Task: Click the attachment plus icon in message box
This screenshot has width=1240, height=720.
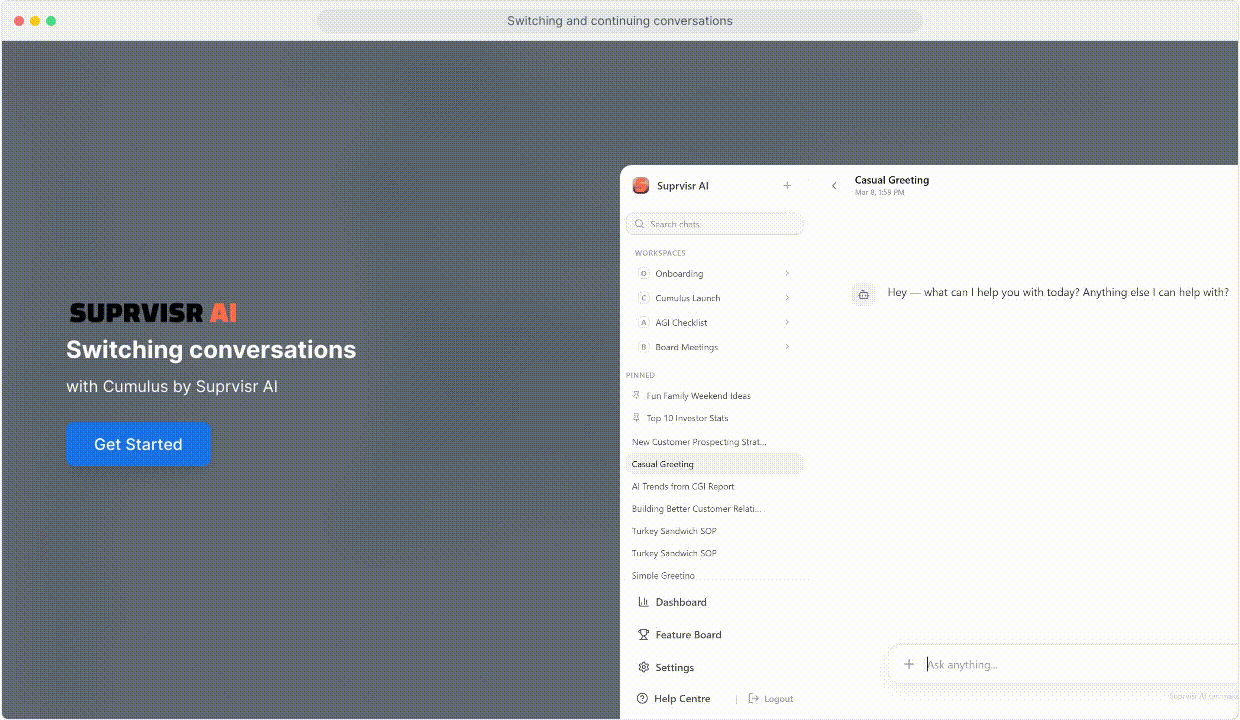Action: pos(908,664)
